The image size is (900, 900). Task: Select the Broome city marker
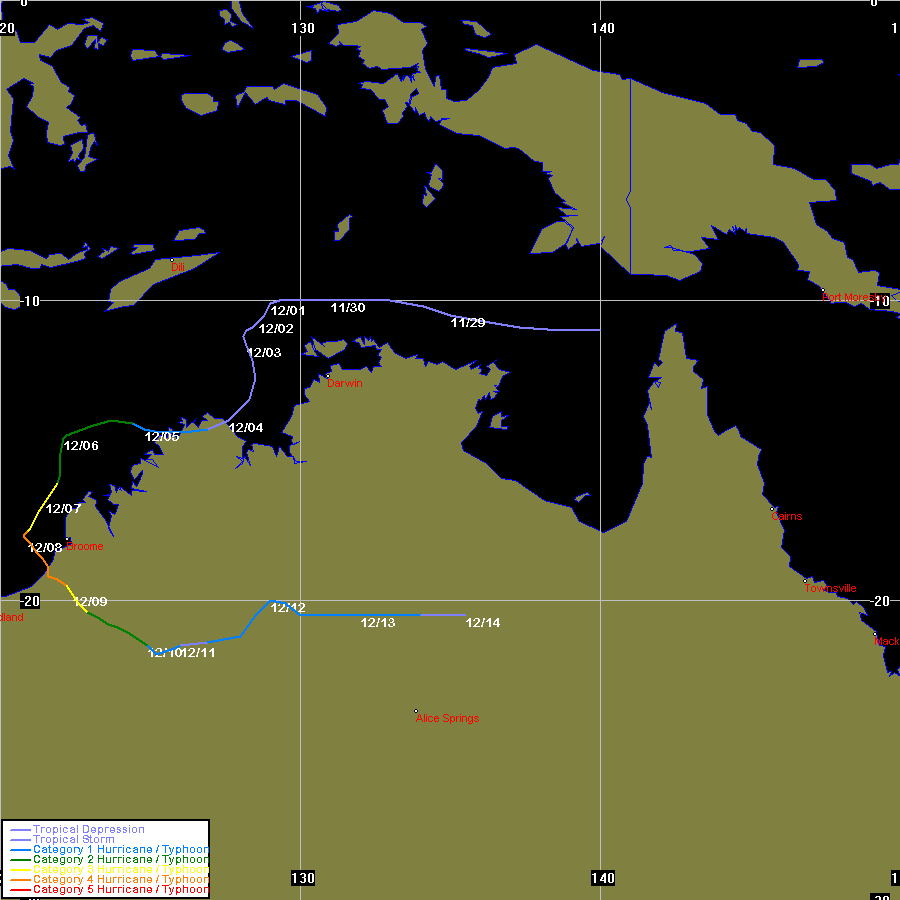click(x=68, y=540)
